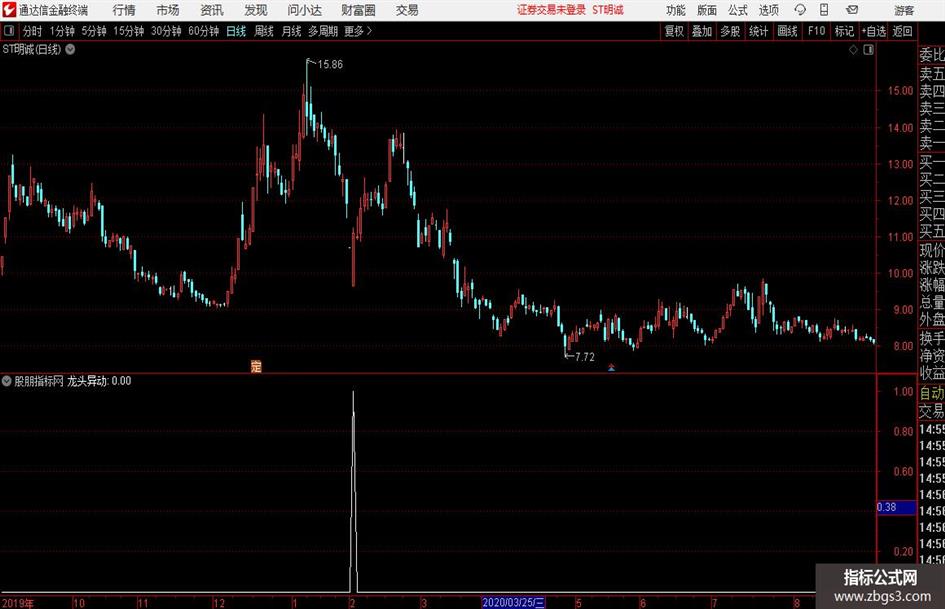This screenshot has width=945, height=609.
Task: Toggle the right info panel icon
Action: (868, 50)
